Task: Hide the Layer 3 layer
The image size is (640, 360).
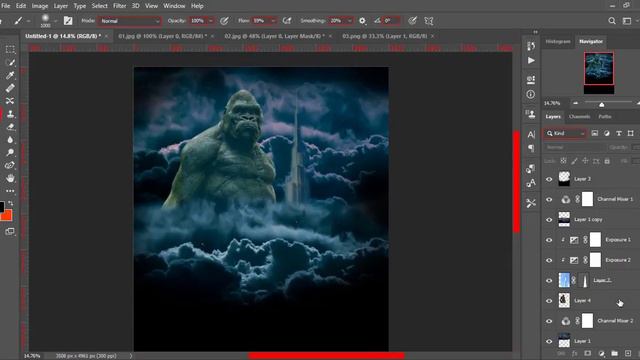Action: point(549,179)
